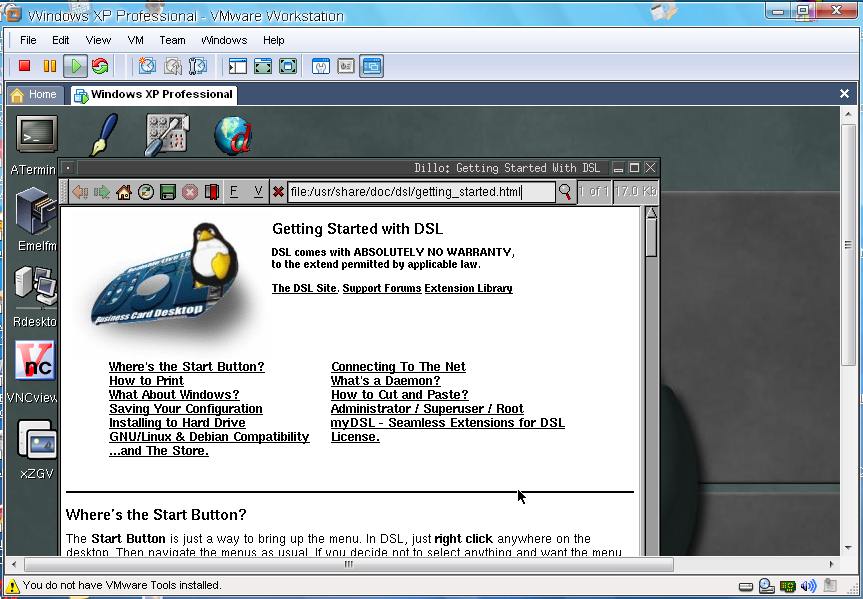Open Dillo's bookmarks book icon
Viewport: 863px width, 599px height.
point(212,192)
